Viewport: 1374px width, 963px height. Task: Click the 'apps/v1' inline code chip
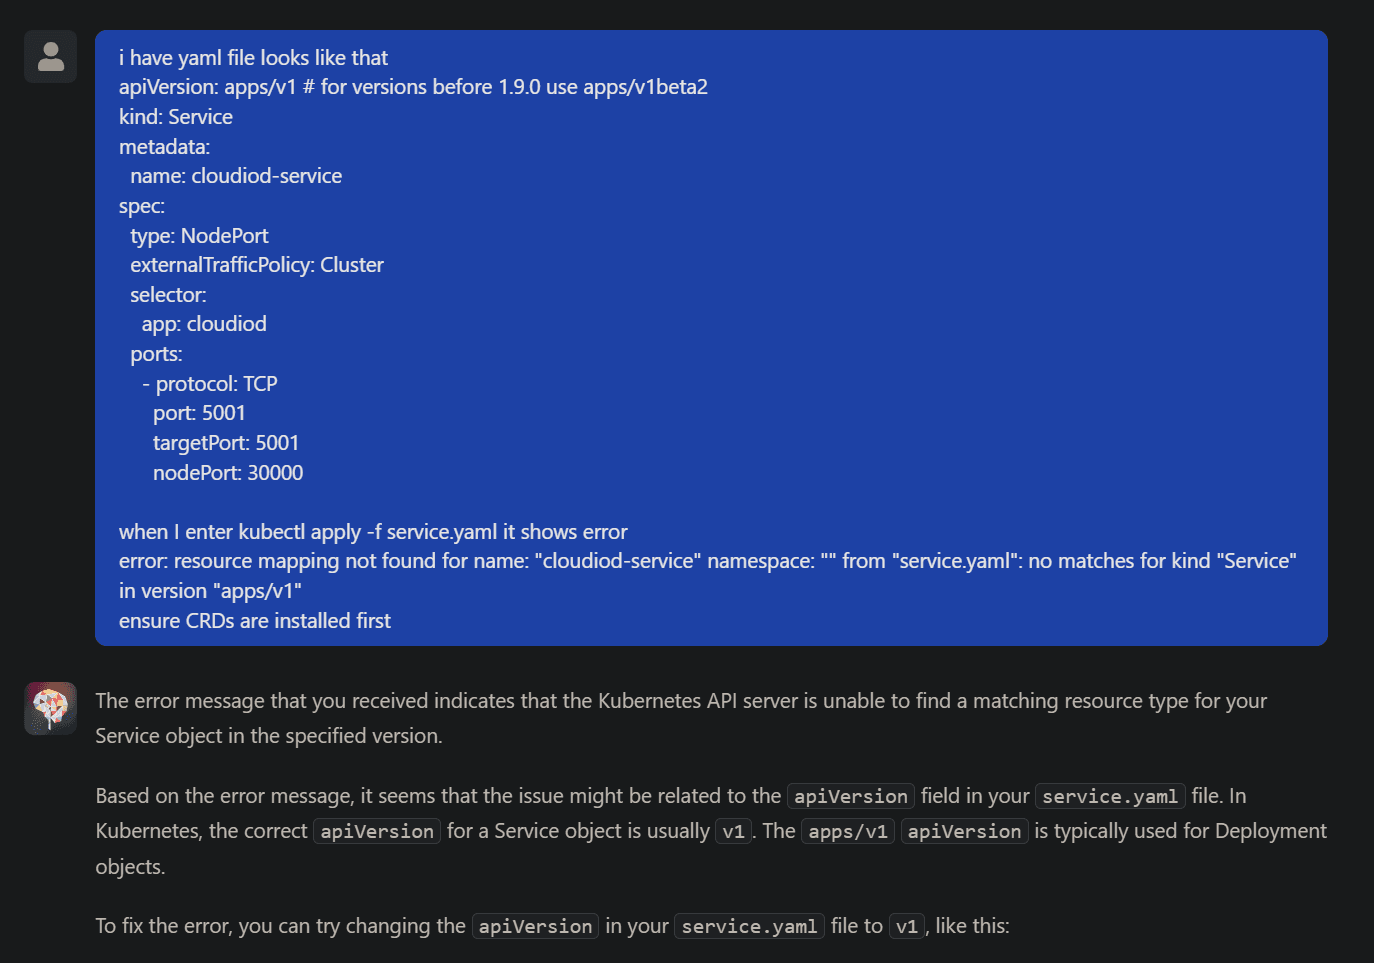(848, 831)
